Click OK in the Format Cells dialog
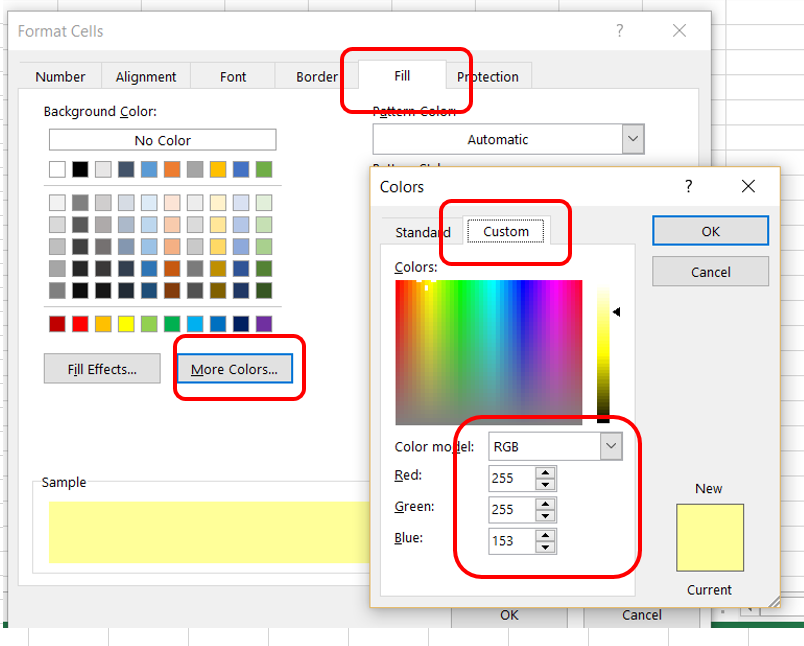This screenshot has height=646, width=804. [509, 615]
